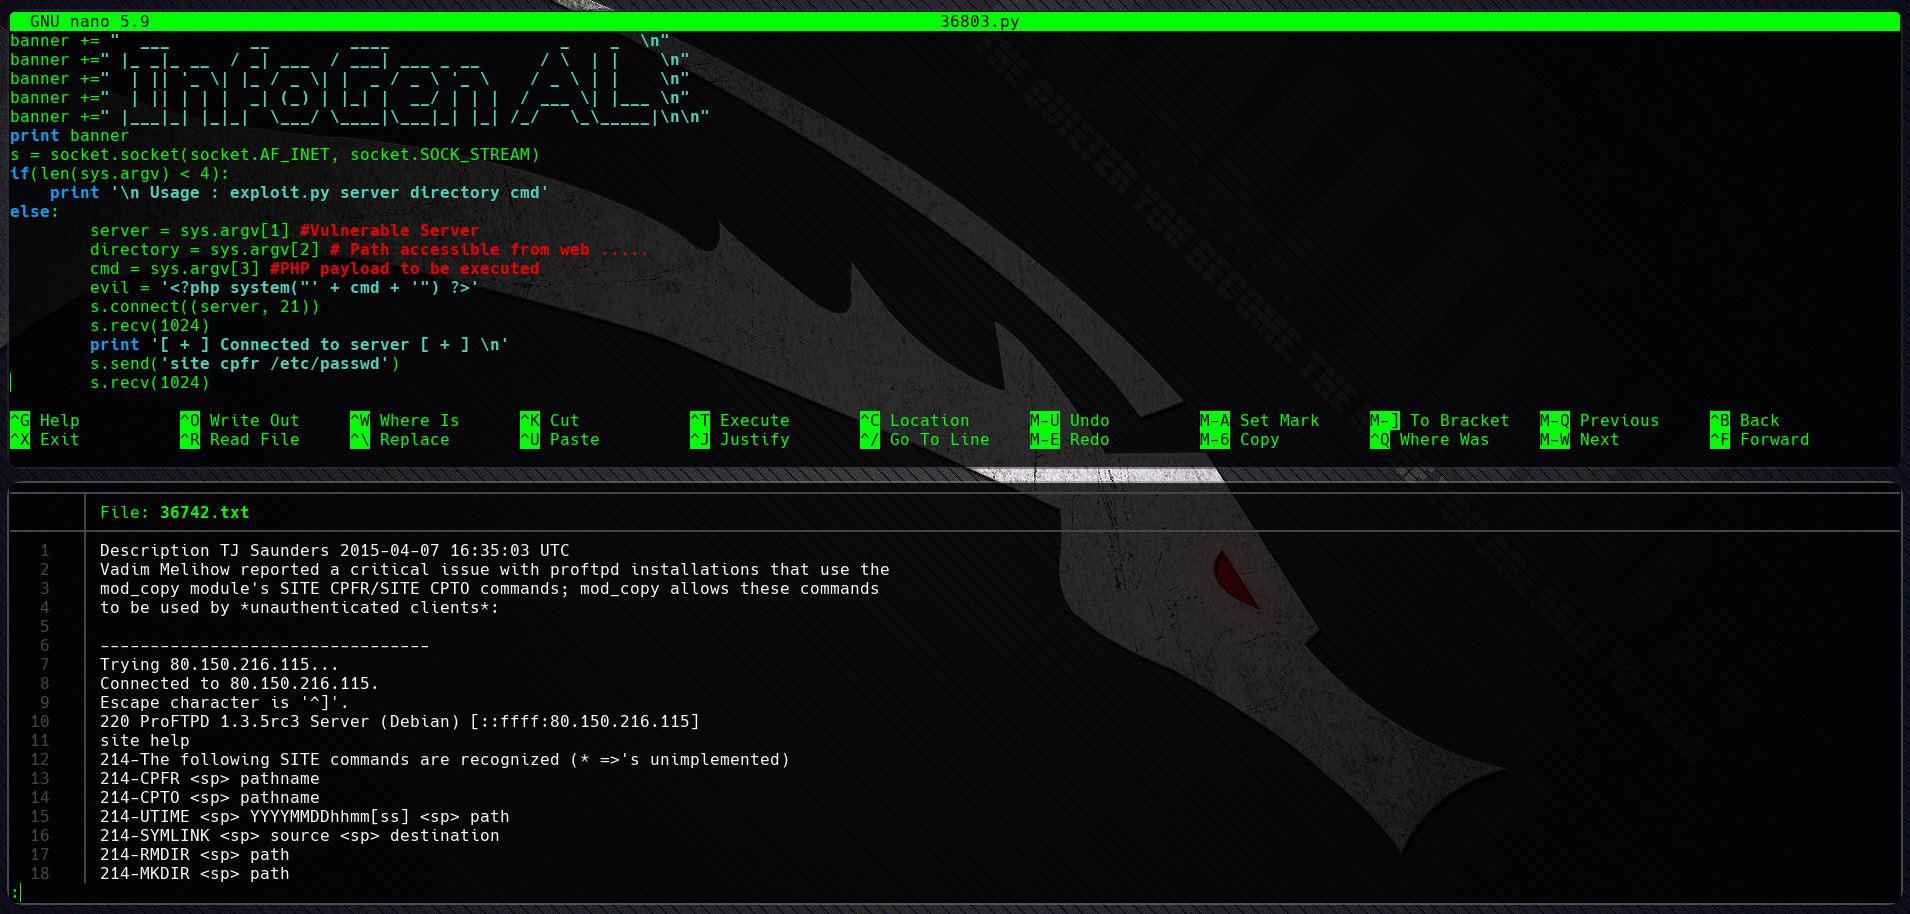Click the last 's.recv(1024)' line
Screen dimensions: 1910x914
pyautogui.click(x=150, y=382)
